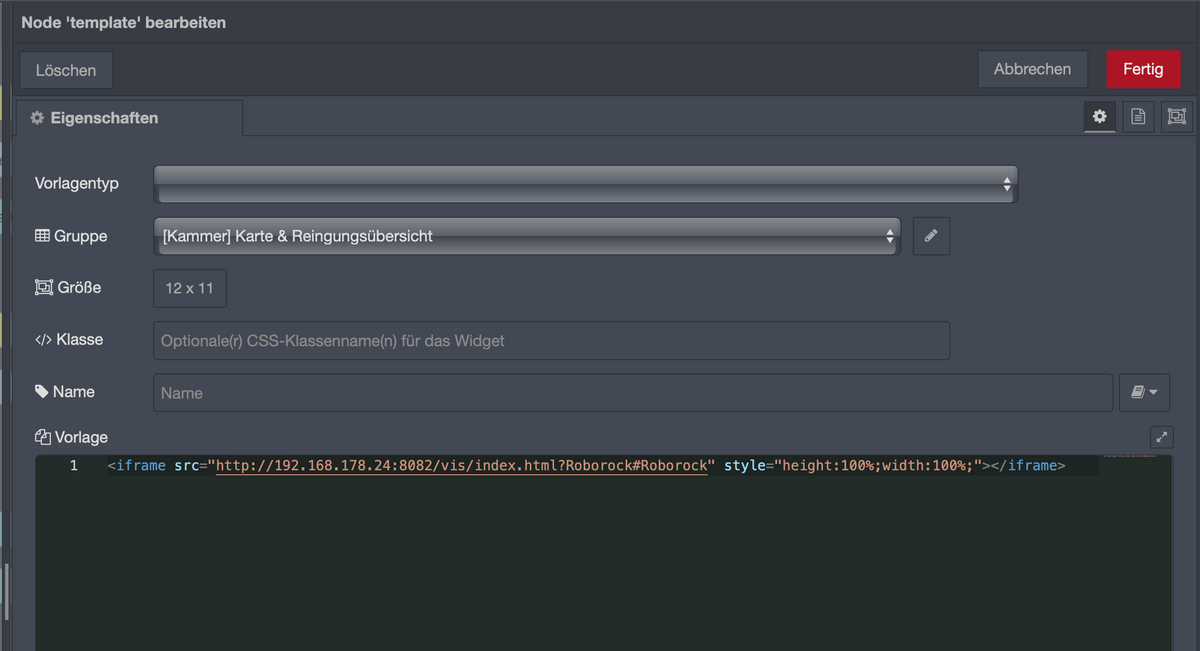The image size is (1200, 651).
Task: Click the iframe src URL in the code
Action: 461,466
